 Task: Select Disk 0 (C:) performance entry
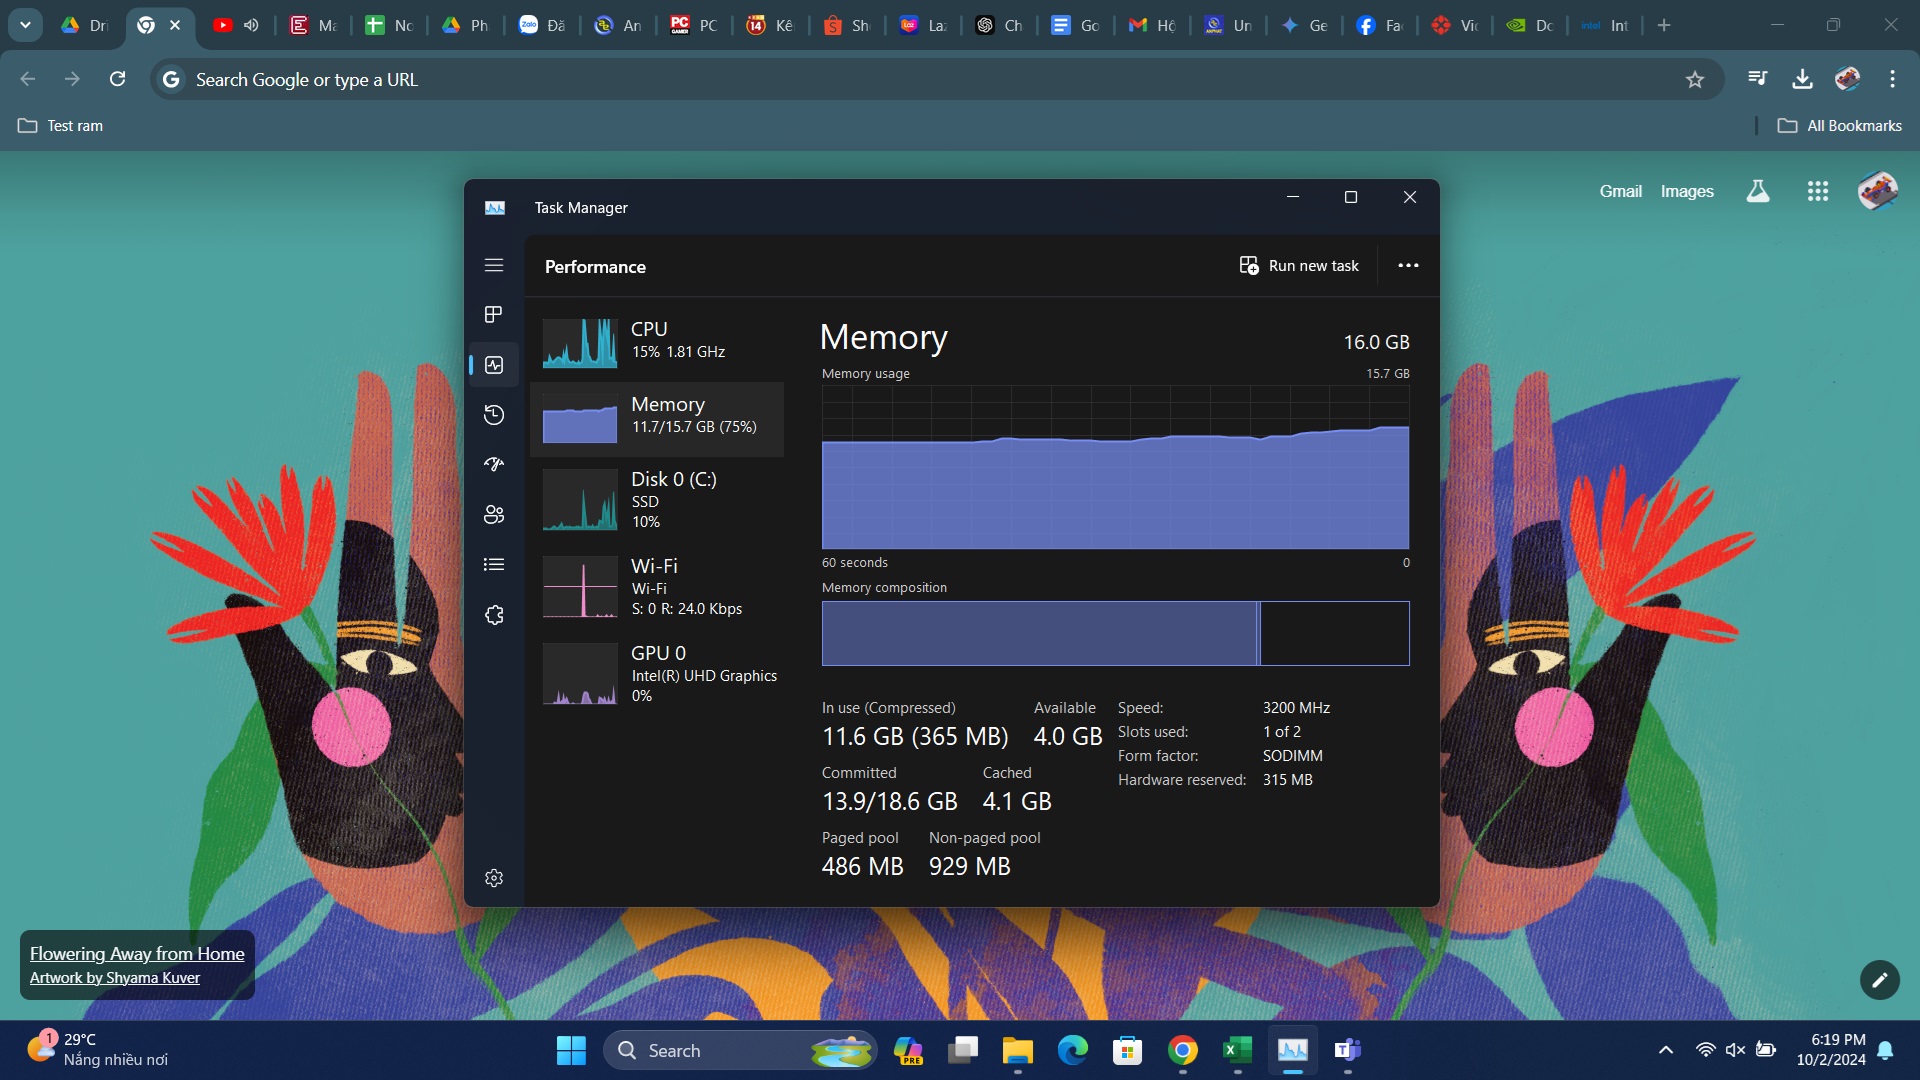point(657,500)
